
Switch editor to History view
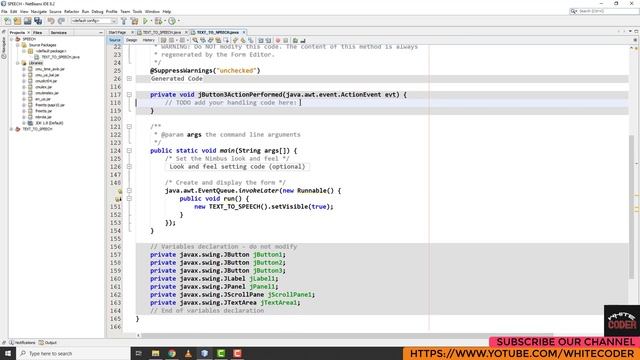149,40
